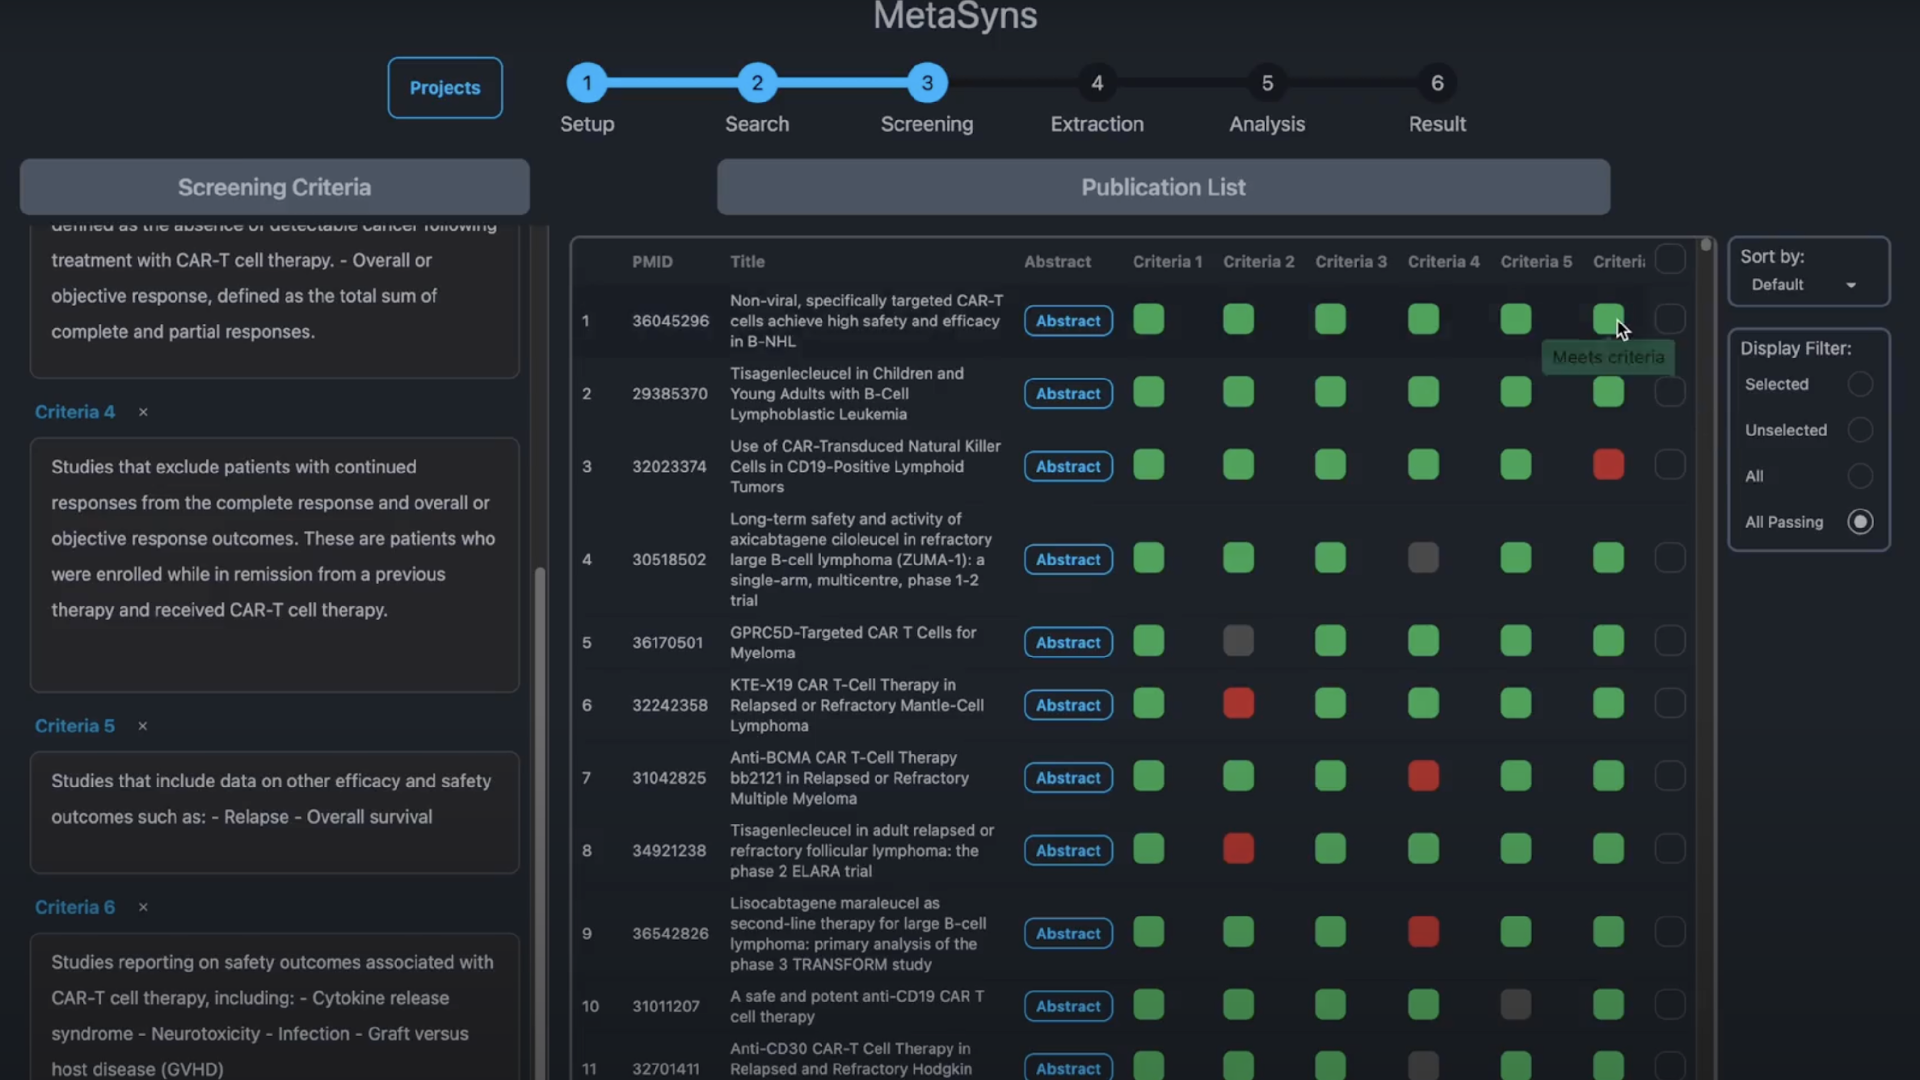Choose the Selected display filter radio
The width and height of the screenshot is (1920, 1080).
pyautogui.click(x=1860, y=384)
